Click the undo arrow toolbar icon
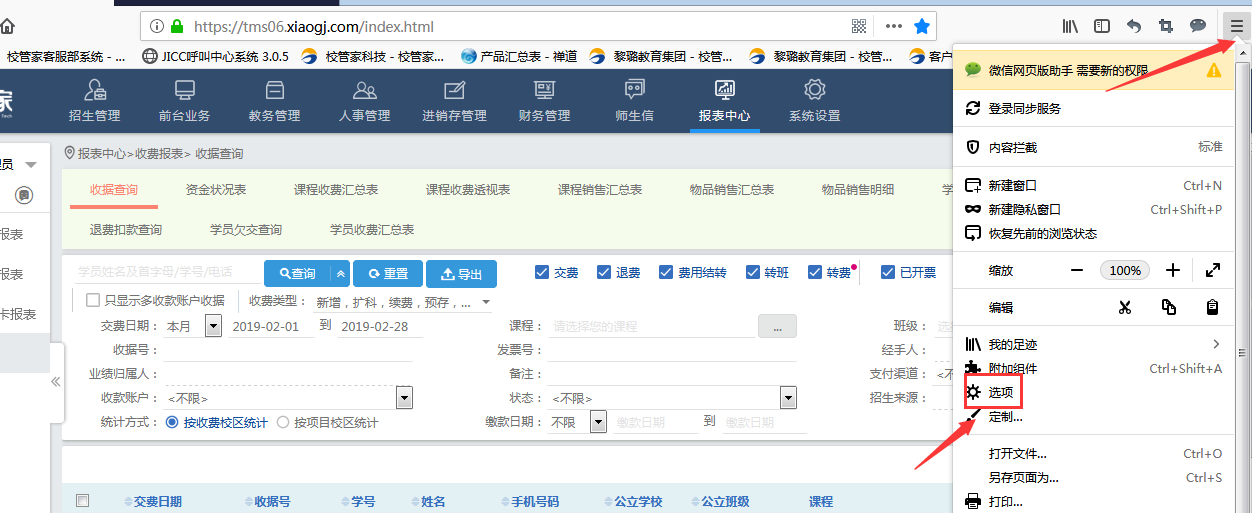 pos(1133,26)
